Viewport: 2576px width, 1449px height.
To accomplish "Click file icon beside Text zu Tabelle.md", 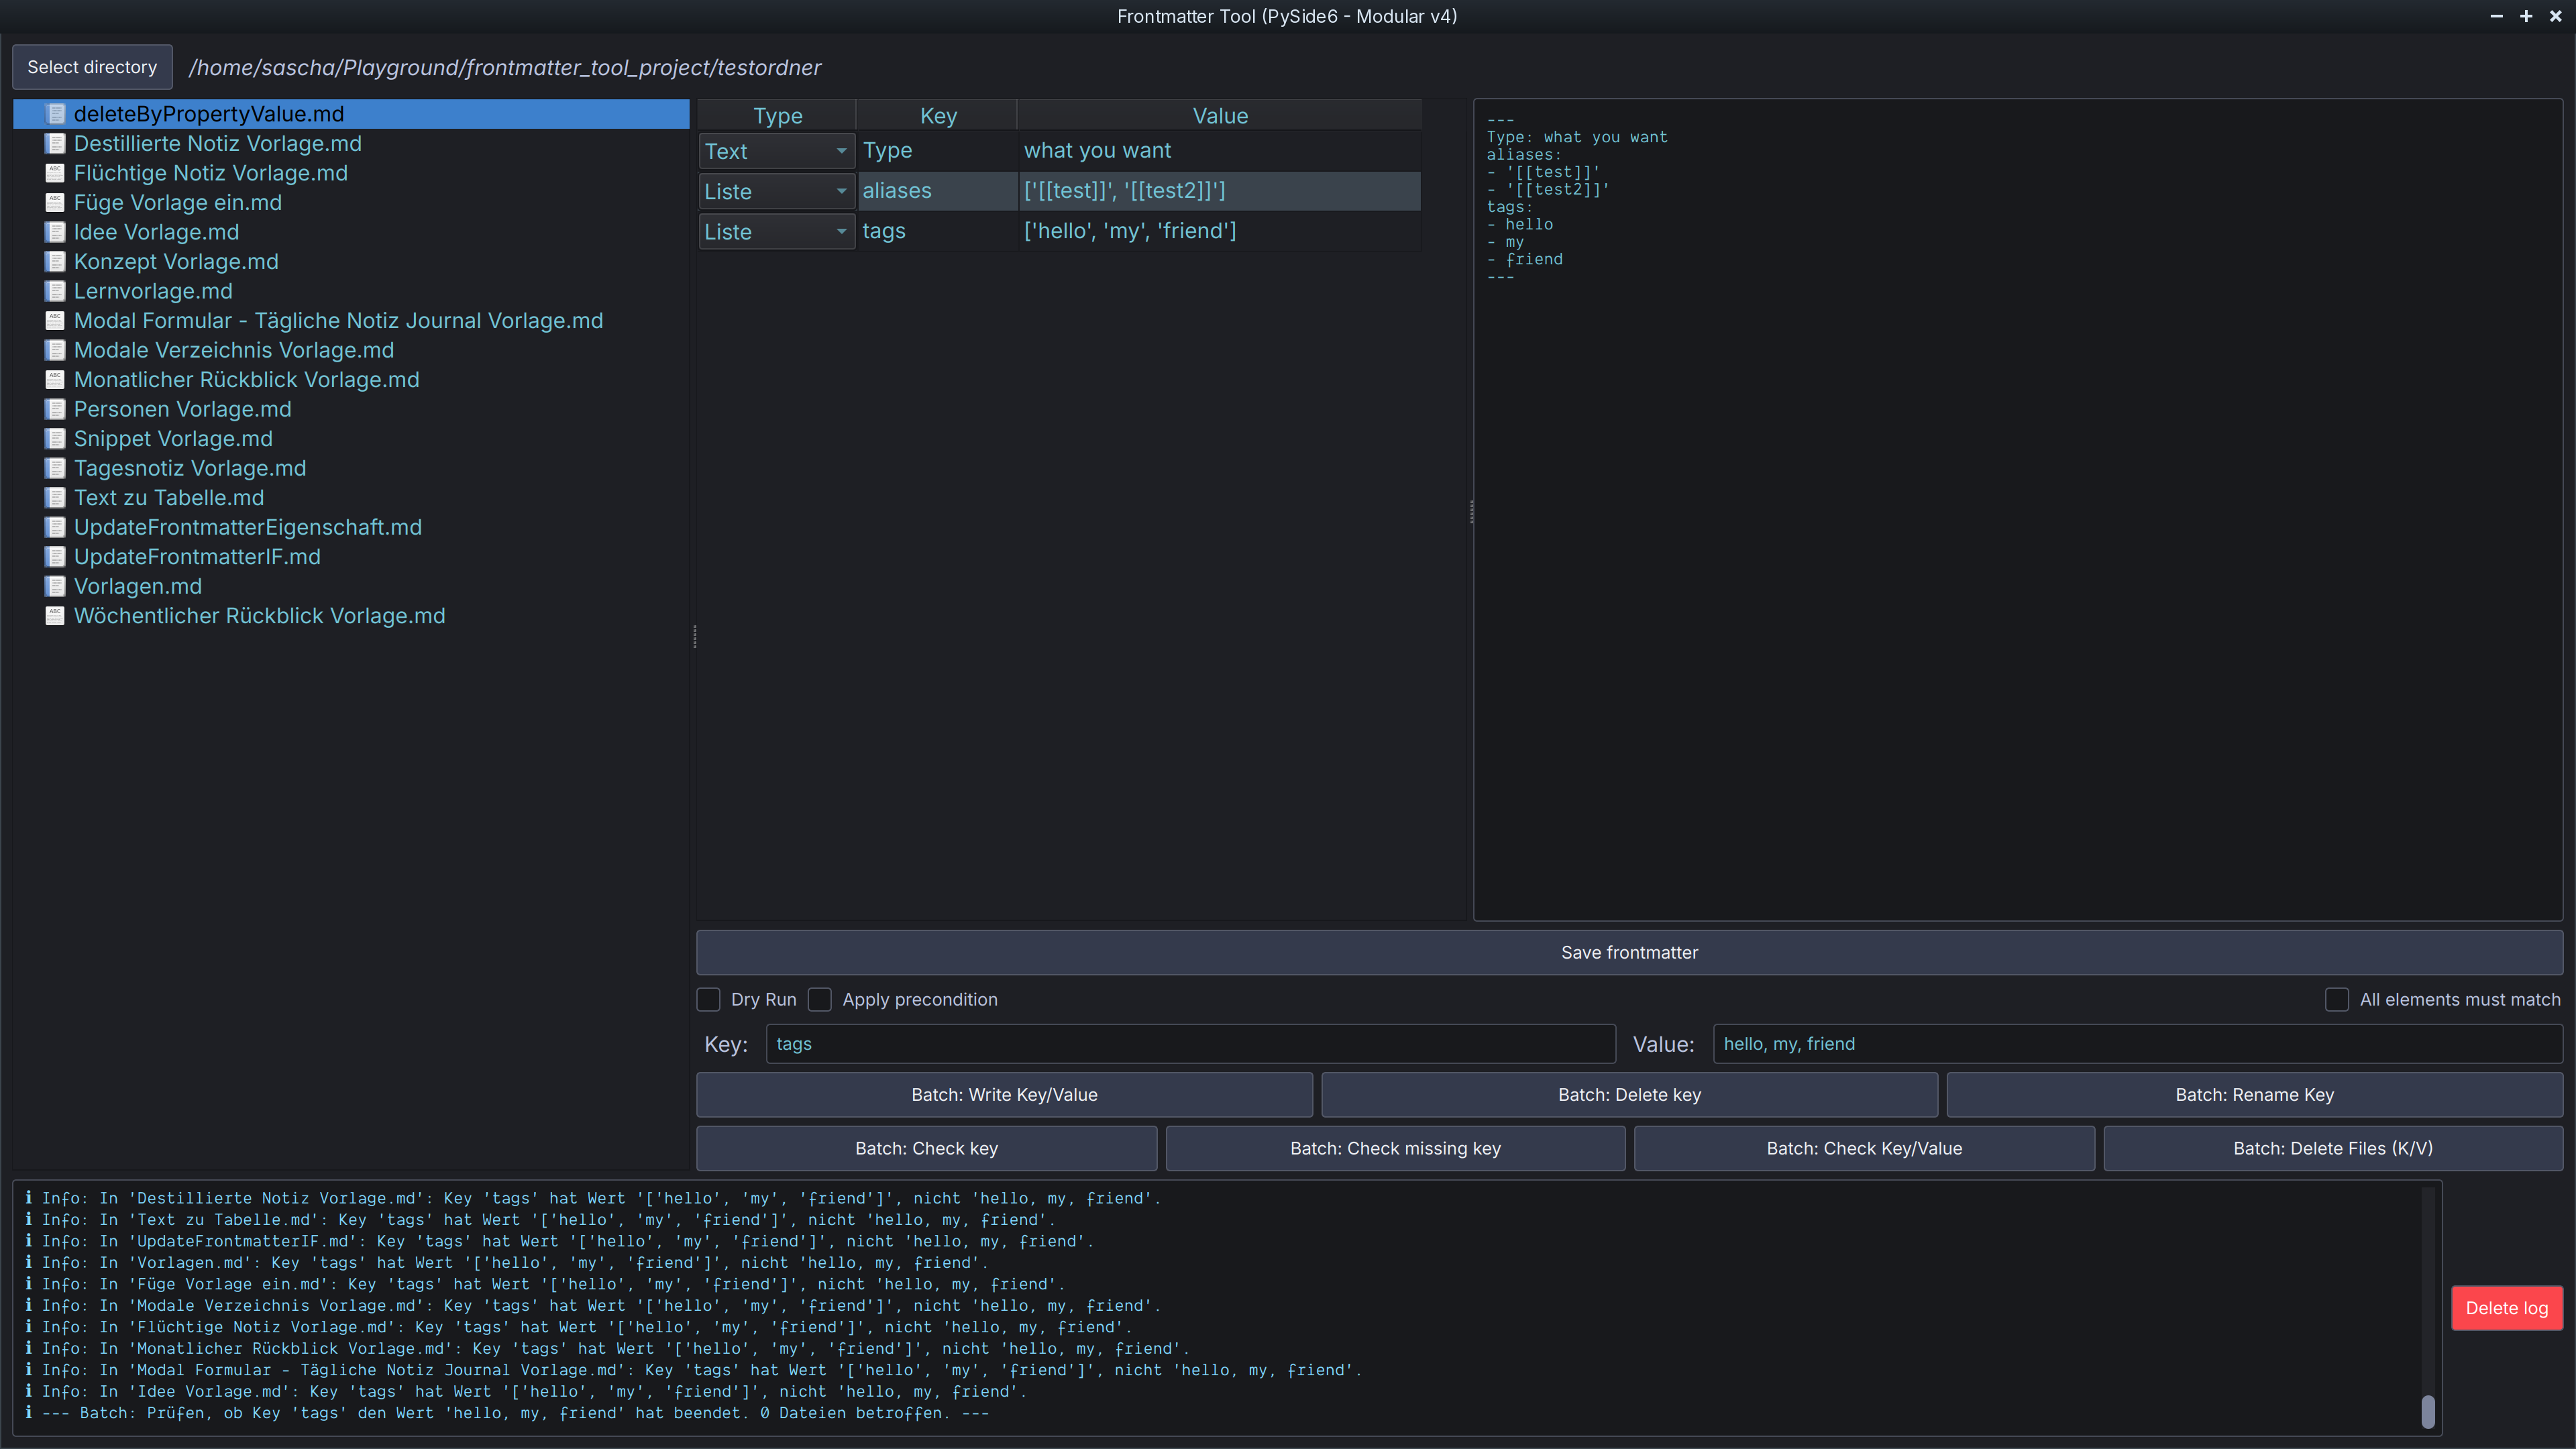I will 56,498.
